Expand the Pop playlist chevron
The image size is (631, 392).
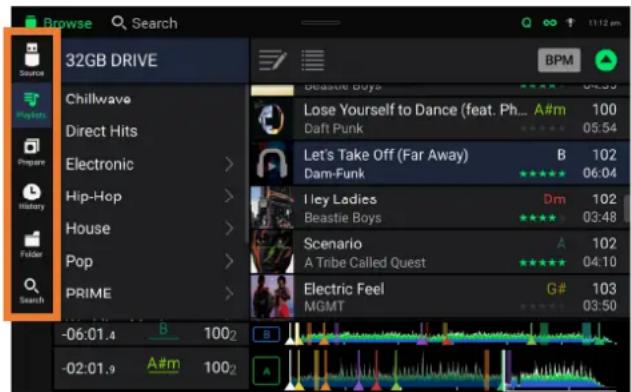(x=229, y=262)
